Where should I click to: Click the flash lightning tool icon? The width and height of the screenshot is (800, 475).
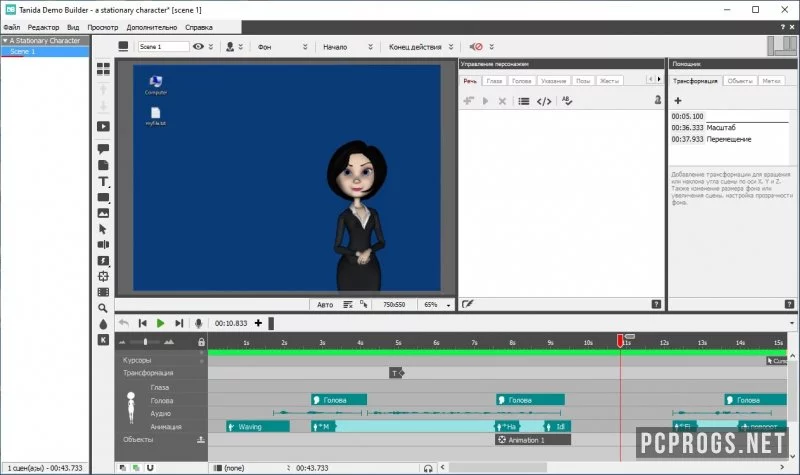(x=103, y=261)
